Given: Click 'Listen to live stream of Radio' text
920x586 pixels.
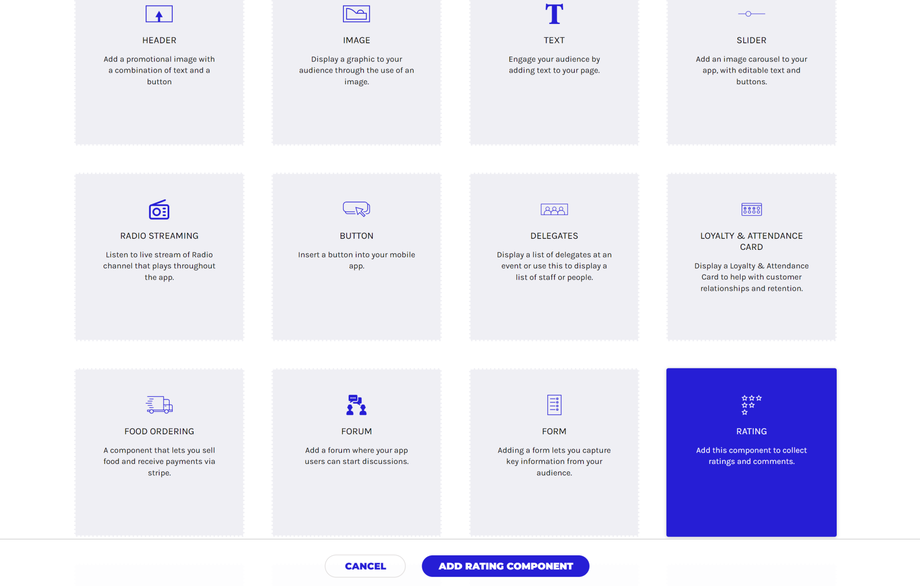Looking at the screenshot, I should point(159,266).
